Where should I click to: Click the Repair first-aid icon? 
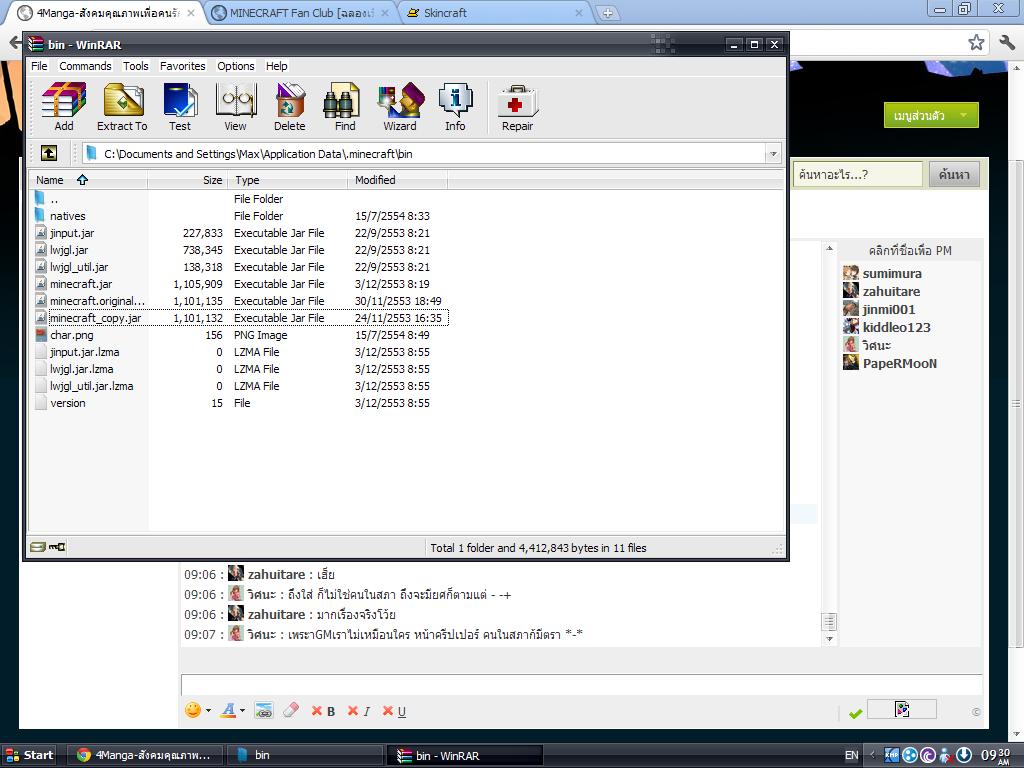[517, 107]
